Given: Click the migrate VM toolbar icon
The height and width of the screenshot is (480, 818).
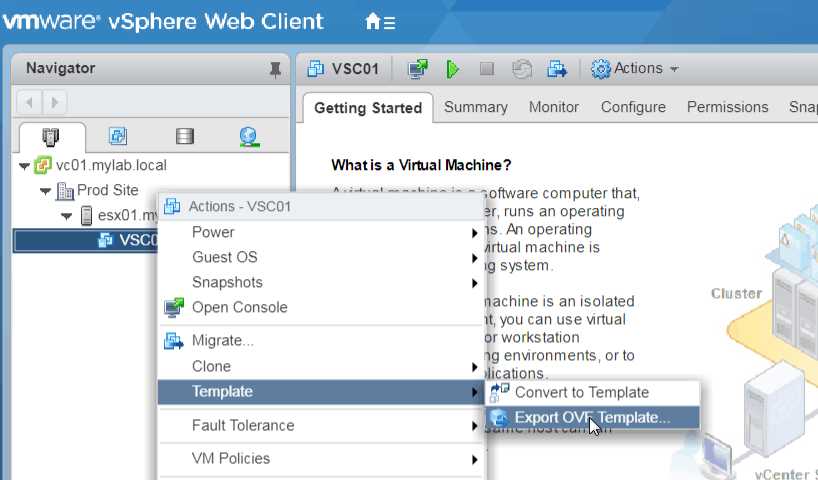Looking at the screenshot, I should pyautogui.click(x=556, y=69).
